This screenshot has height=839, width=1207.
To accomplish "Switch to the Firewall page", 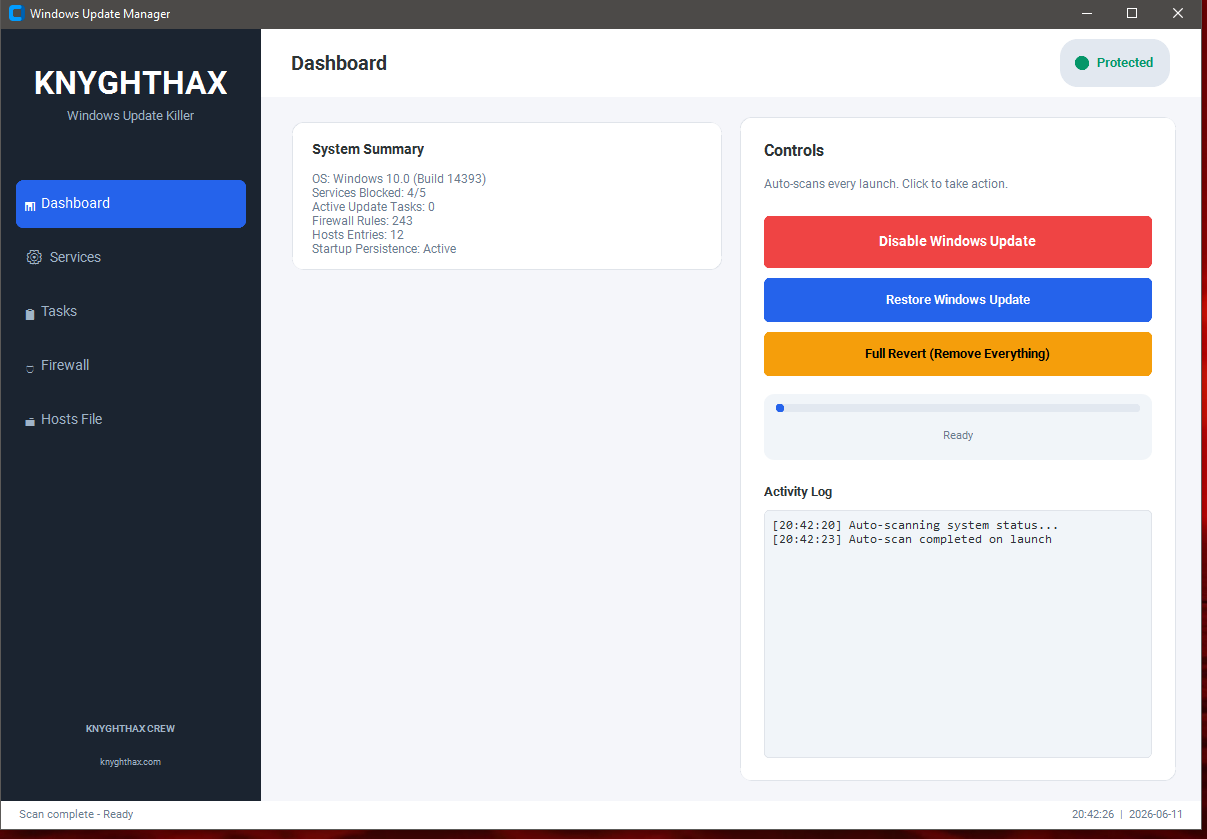I will point(131,365).
